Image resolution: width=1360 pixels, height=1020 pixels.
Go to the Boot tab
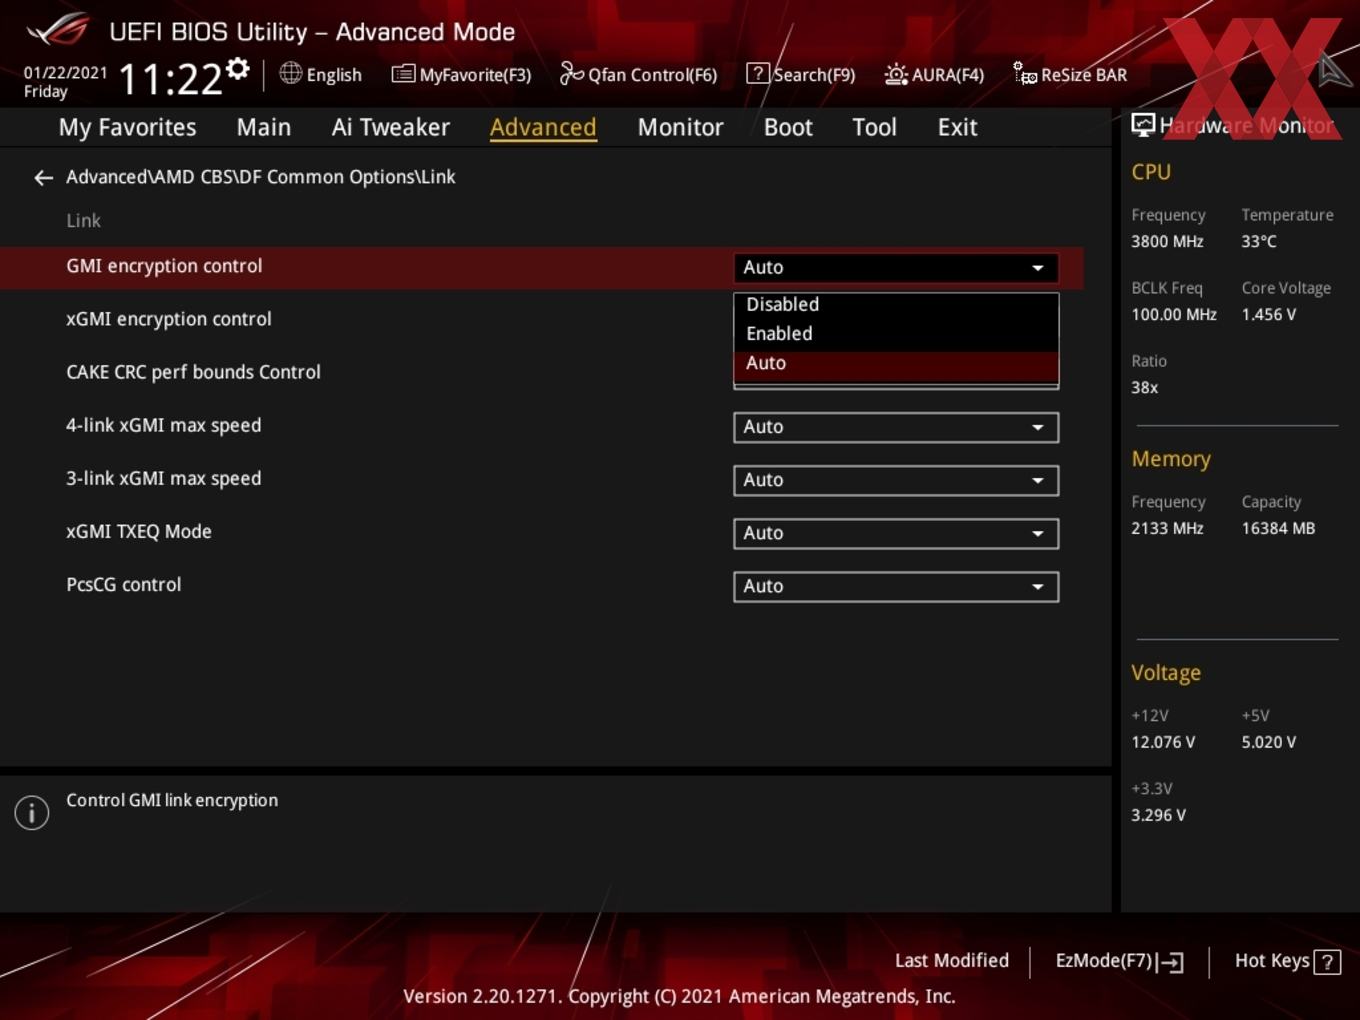(x=788, y=128)
